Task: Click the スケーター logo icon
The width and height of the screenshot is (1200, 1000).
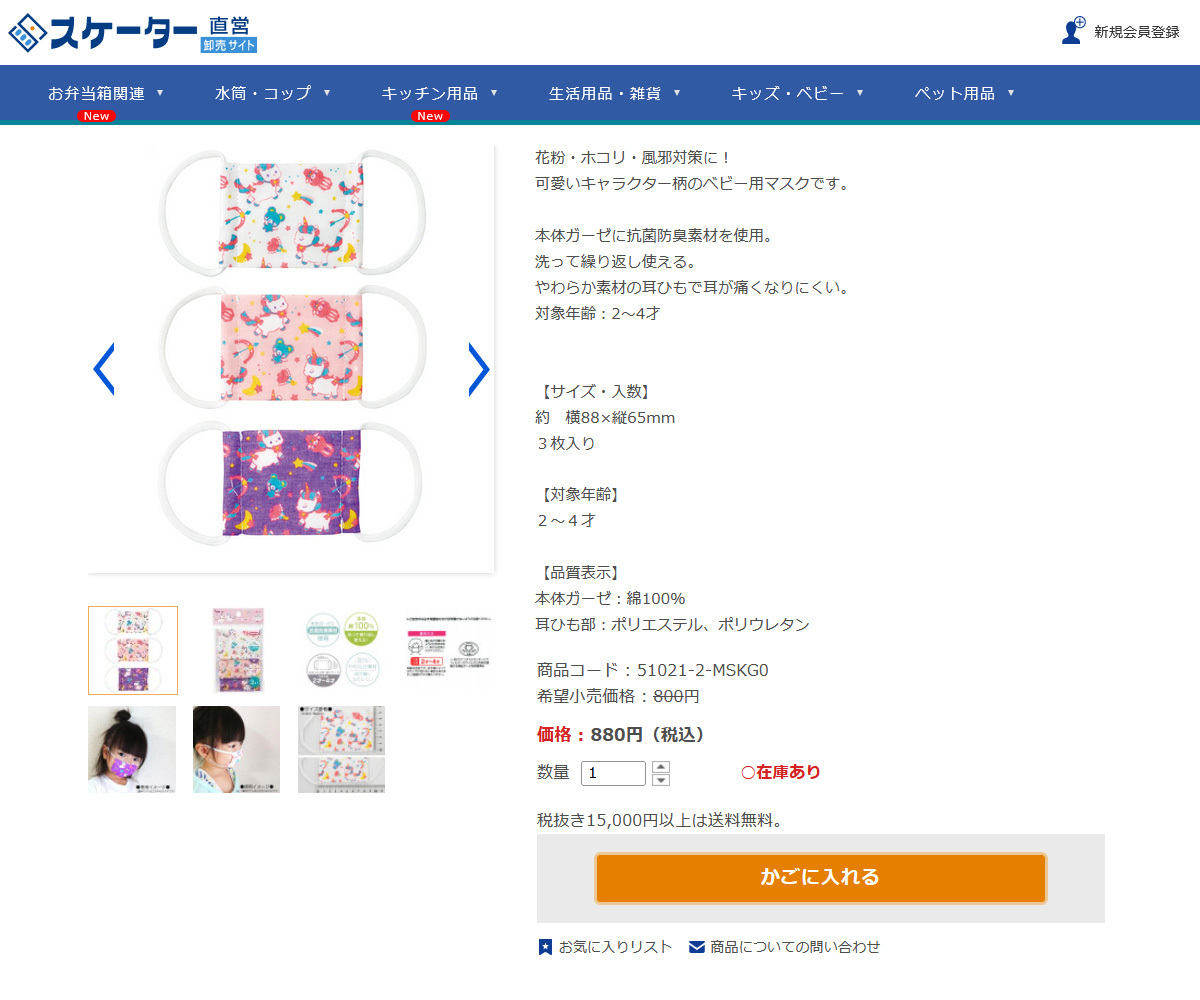Action: [x=28, y=33]
